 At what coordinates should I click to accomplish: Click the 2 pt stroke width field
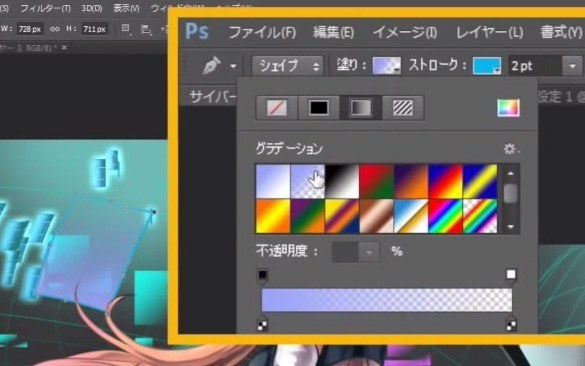[535, 66]
